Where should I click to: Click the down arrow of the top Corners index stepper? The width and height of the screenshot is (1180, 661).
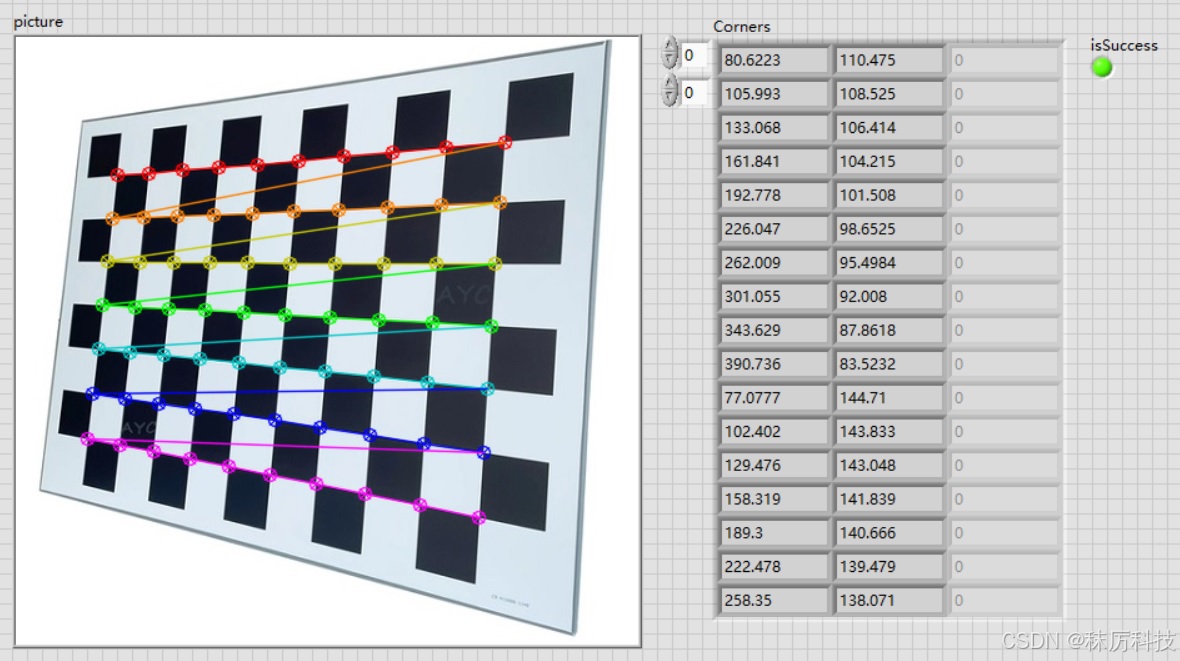pos(670,62)
